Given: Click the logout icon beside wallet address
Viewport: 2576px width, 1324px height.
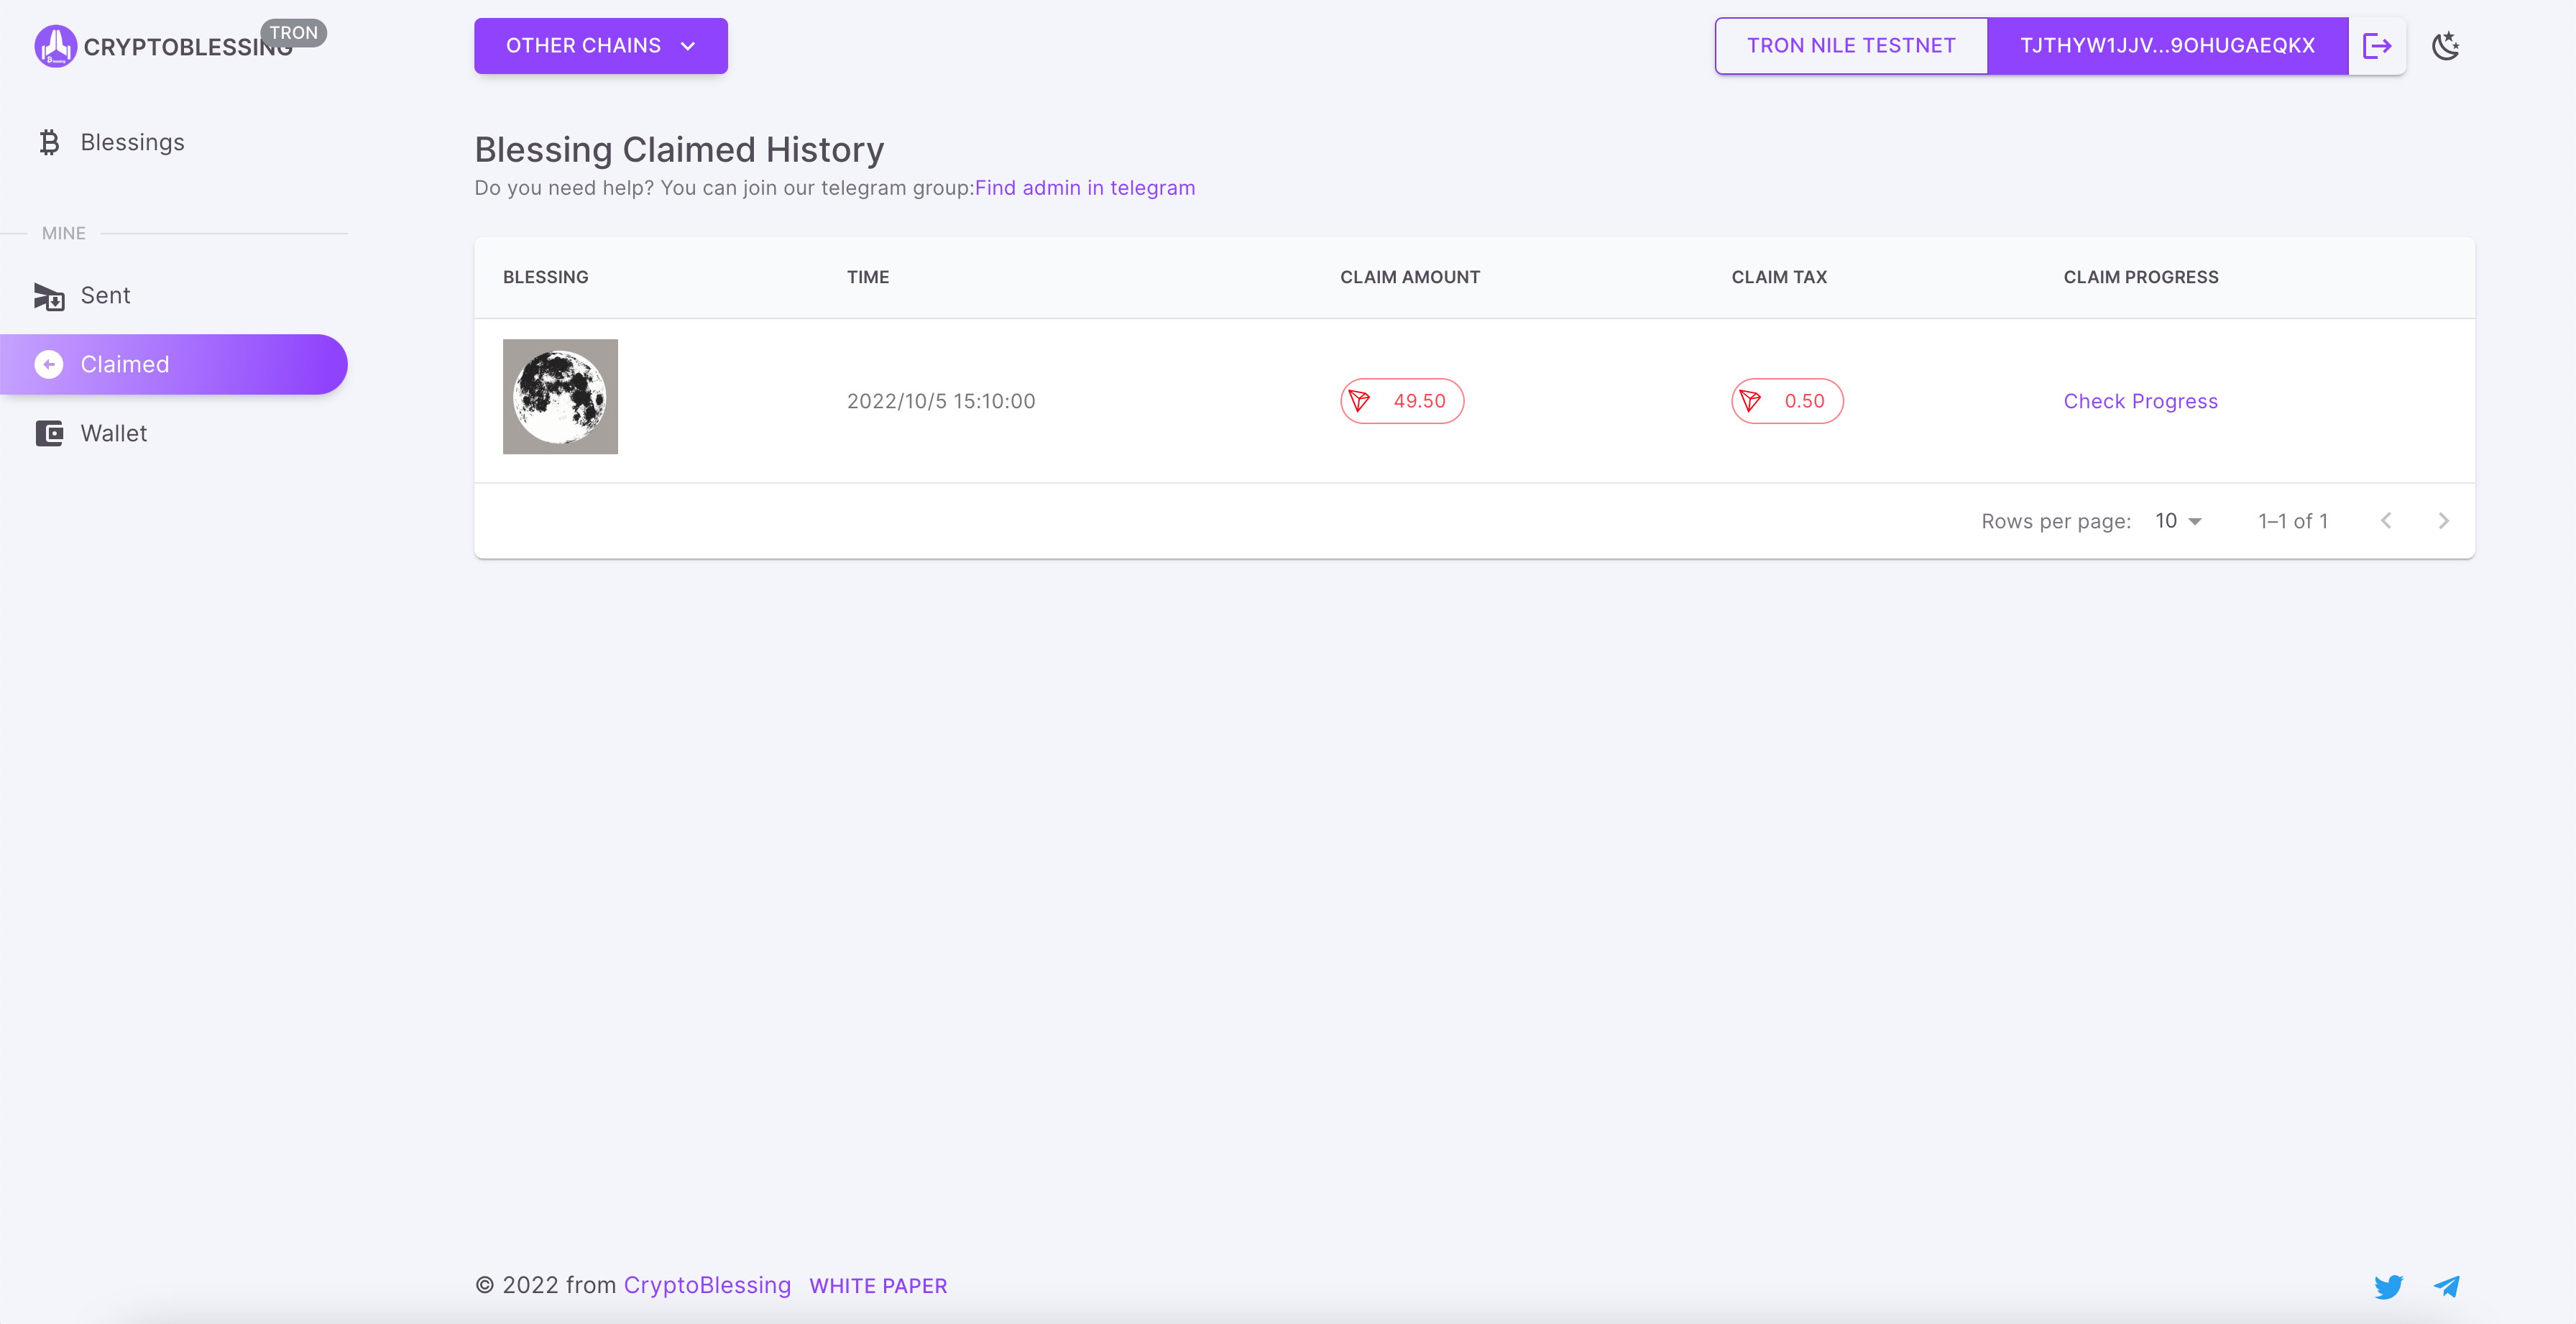Looking at the screenshot, I should pos(2376,46).
